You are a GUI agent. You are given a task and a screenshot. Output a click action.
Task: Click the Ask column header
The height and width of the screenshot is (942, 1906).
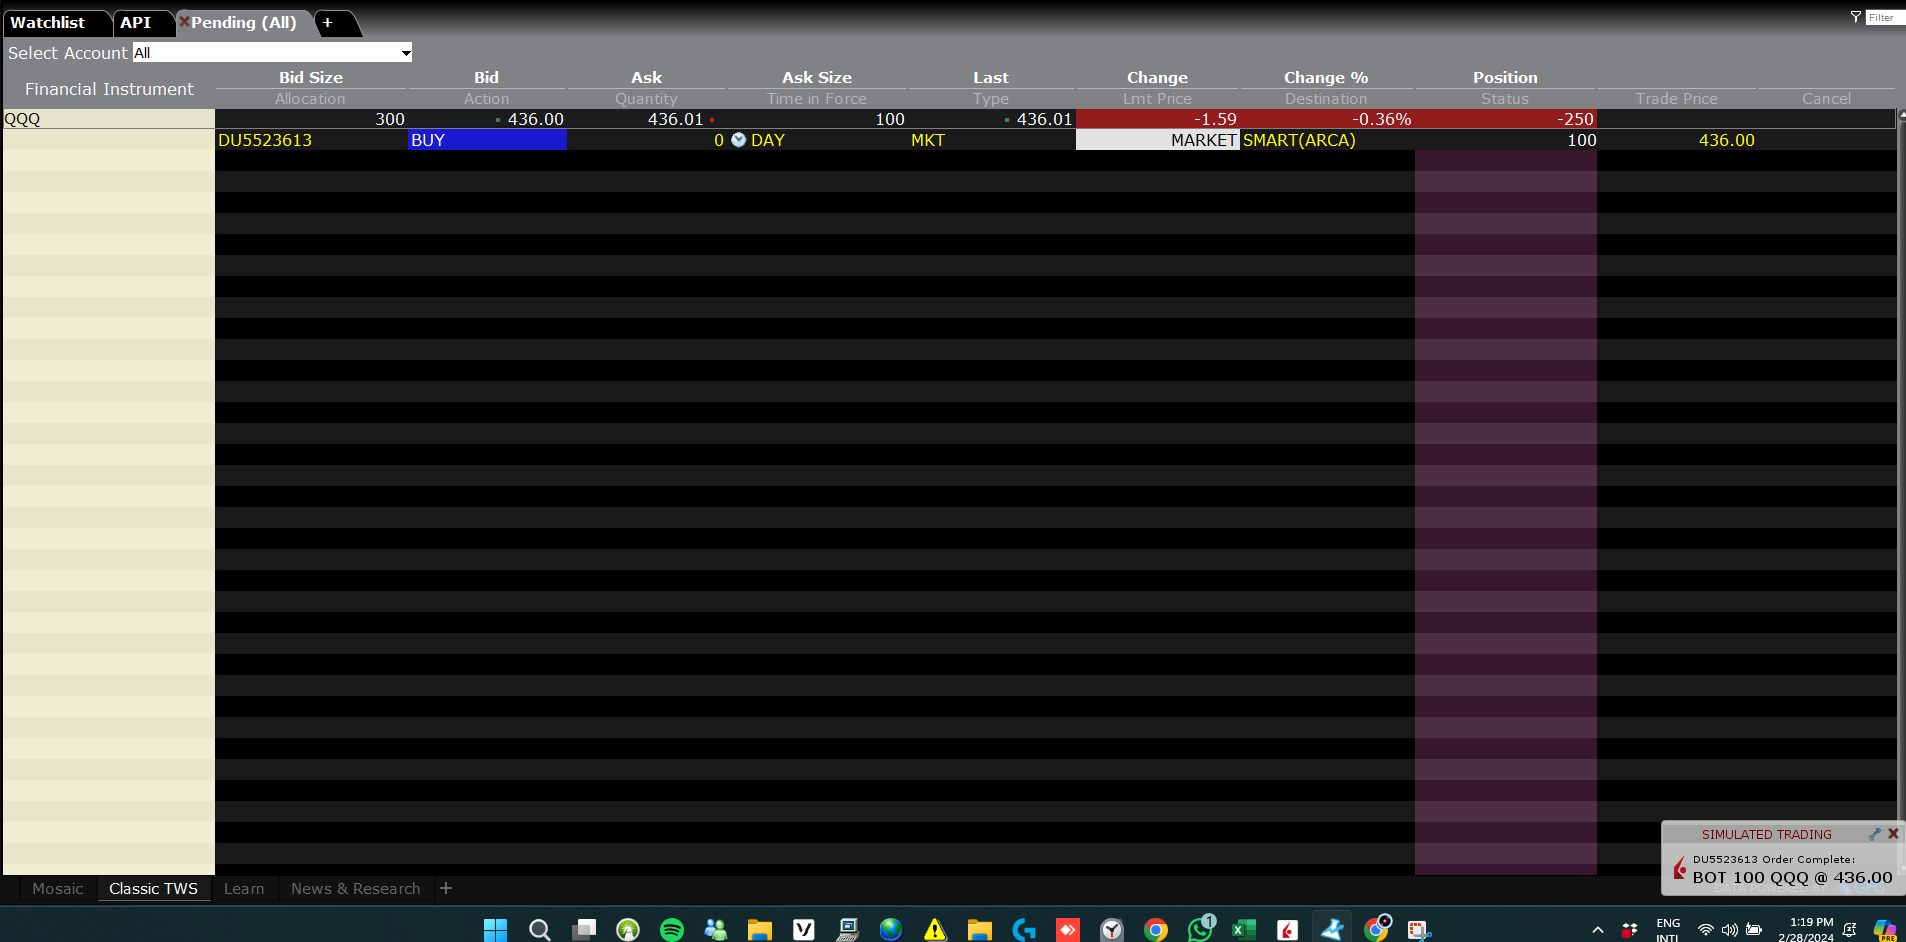point(647,77)
